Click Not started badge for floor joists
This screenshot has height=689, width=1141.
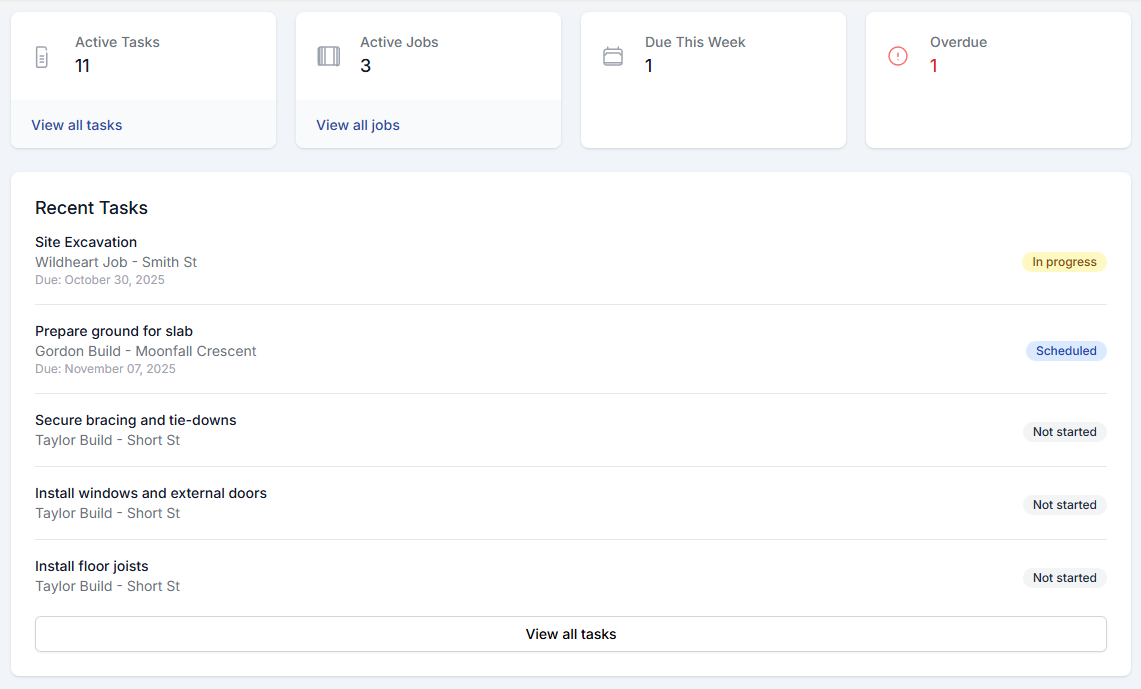pyautogui.click(x=1064, y=578)
